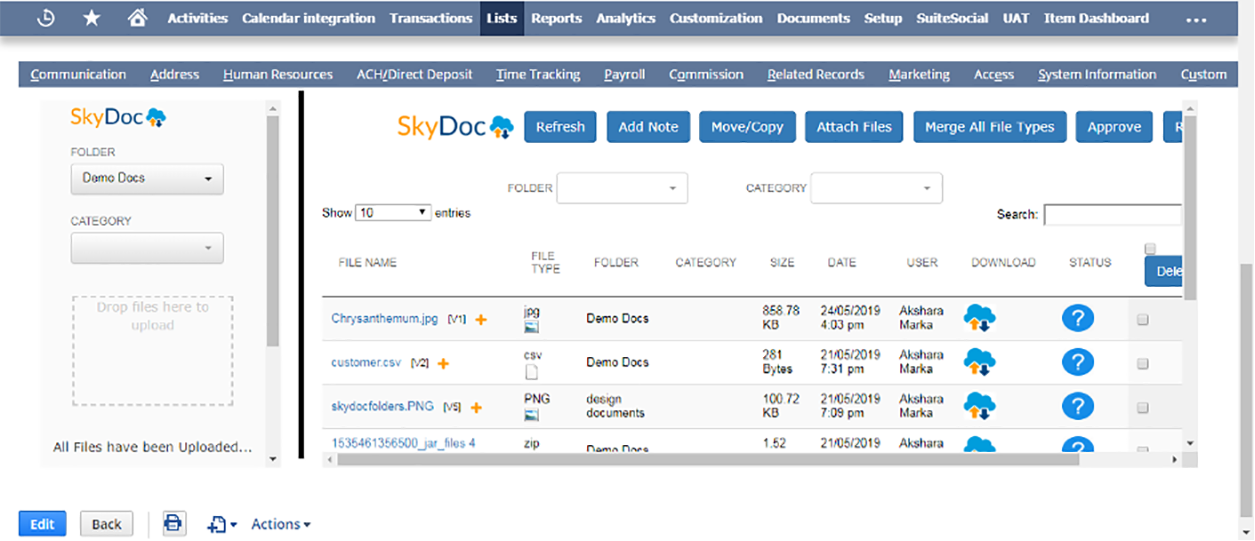Check the box for Chrysanthemum.jpg row

point(1143,320)
